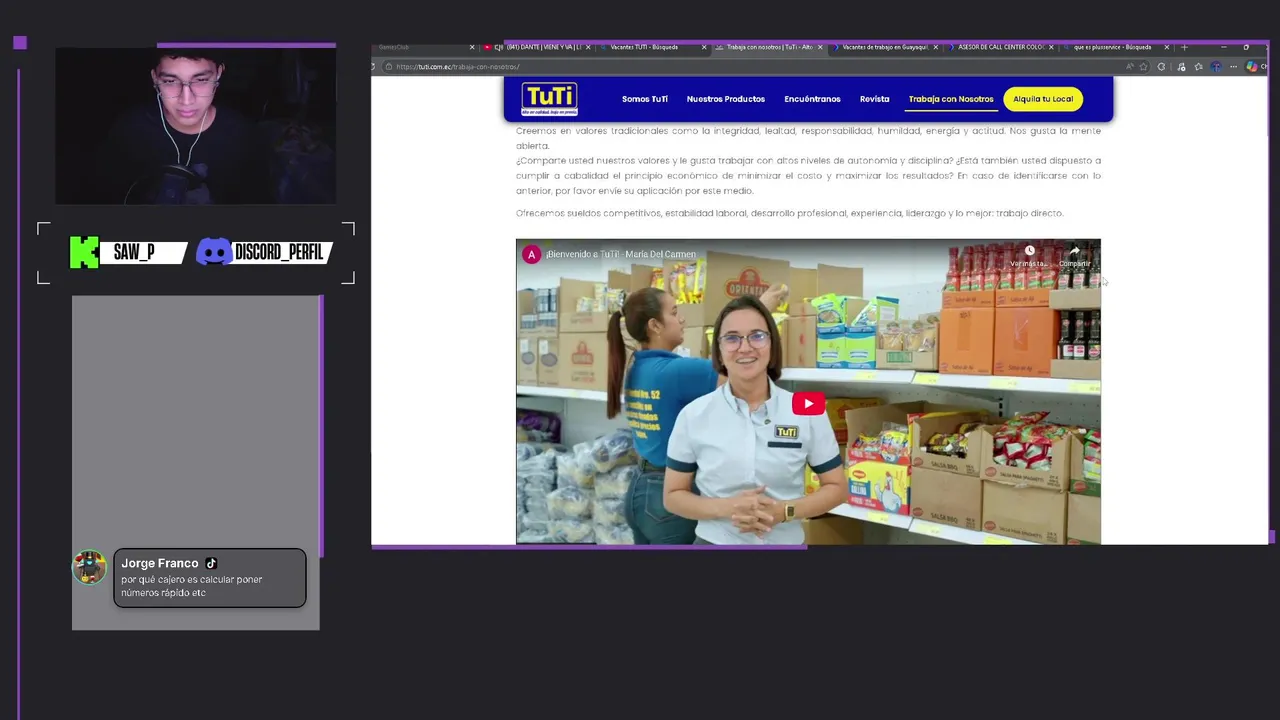Image resolution: width=1280 pixels, height=720 pixels.
Task: Open the Nuestros Productos menu item
Action: tap(725, 99)
